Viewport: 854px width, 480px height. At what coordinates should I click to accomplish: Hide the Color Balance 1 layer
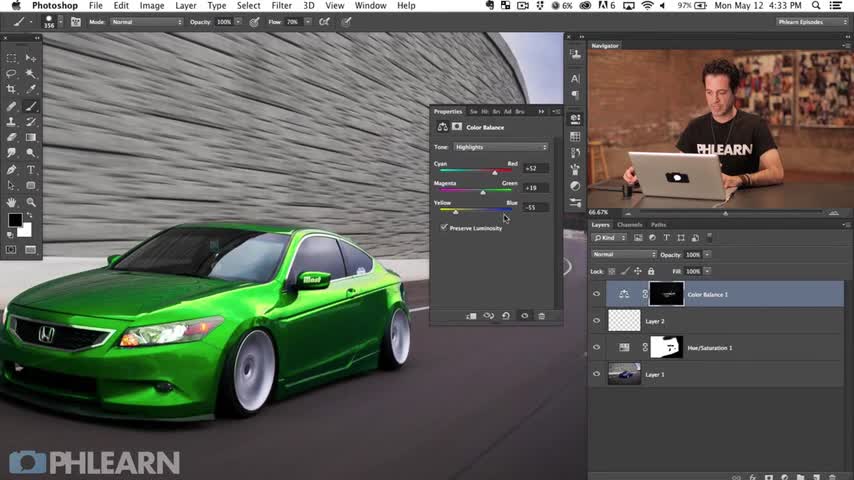pyautogui.click(x=596, y=294)
